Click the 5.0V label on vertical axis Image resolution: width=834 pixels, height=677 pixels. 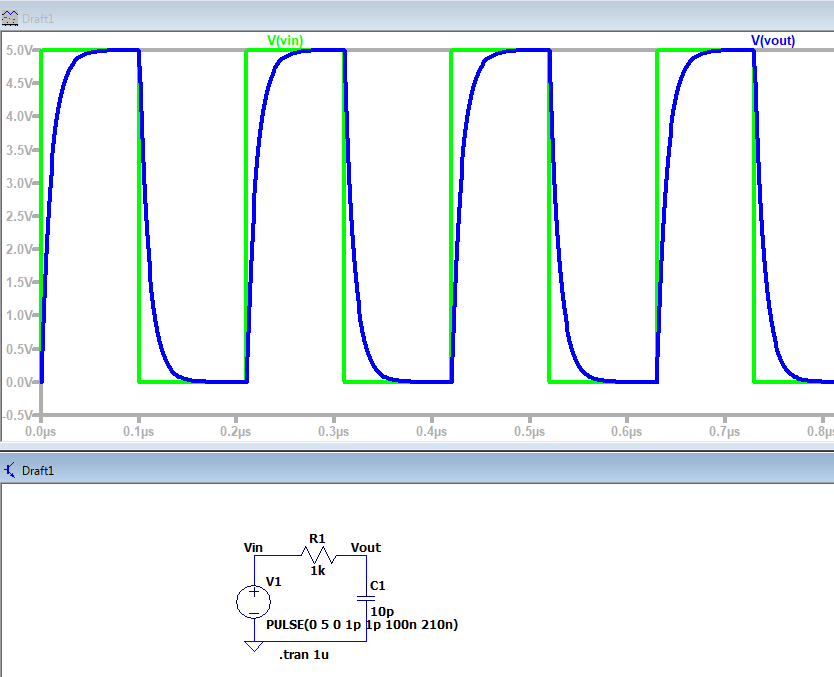(20, 50)
